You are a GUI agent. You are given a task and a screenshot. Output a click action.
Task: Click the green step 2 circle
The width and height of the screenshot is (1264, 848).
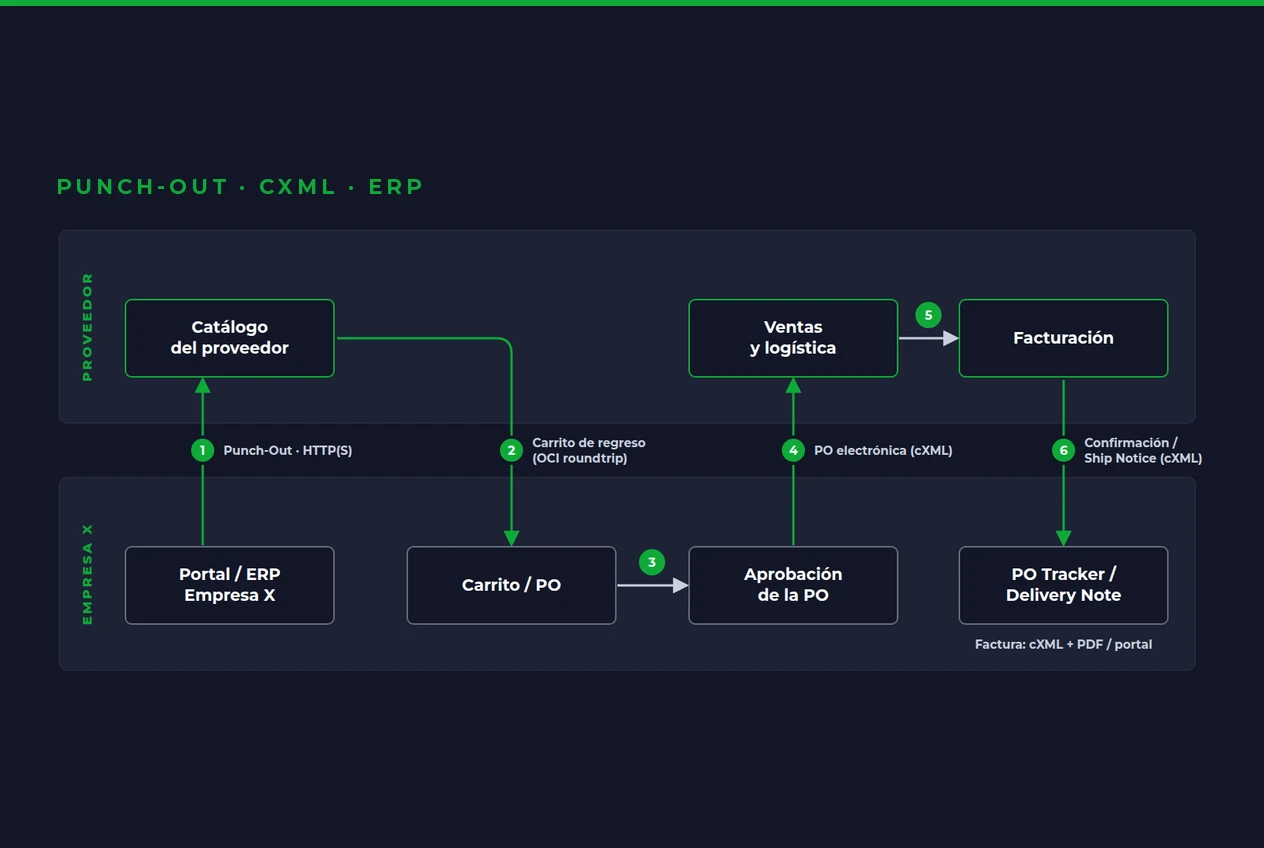(511, 450)
